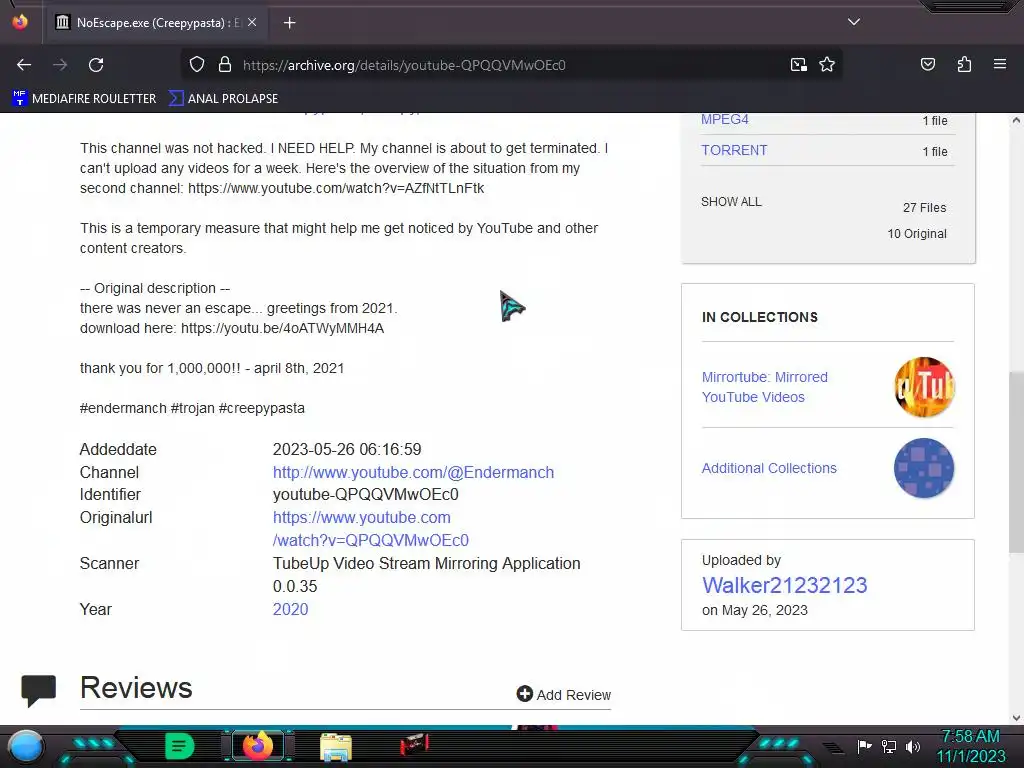Click Add Review

coord(564,695)
